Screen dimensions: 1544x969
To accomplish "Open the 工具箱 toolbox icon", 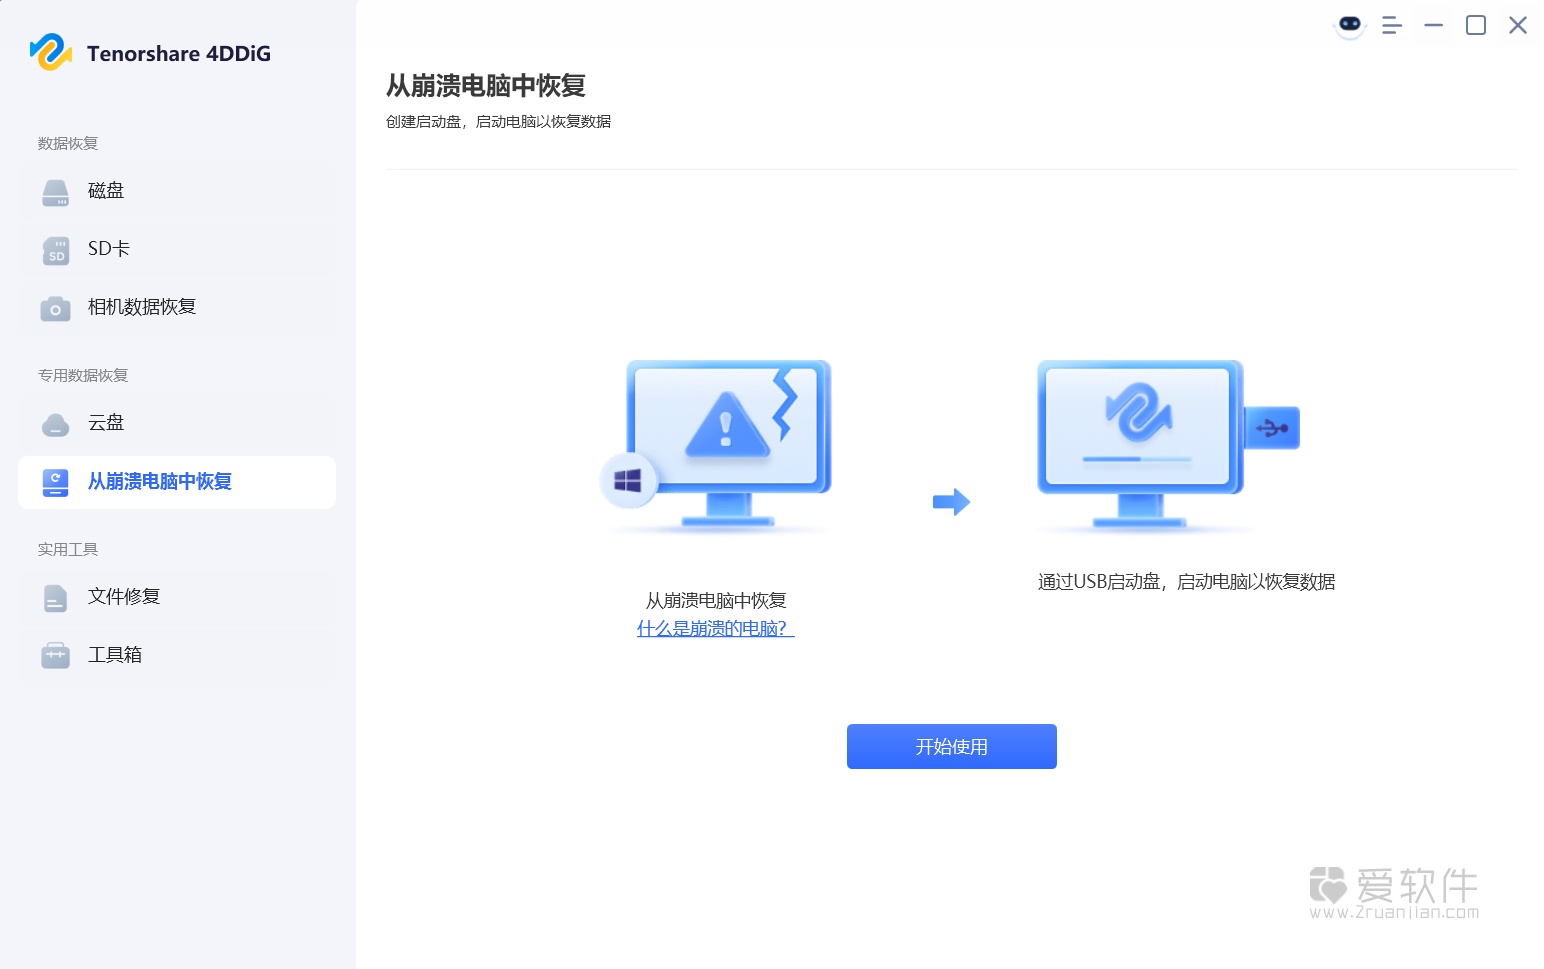I will click(54, 654).
